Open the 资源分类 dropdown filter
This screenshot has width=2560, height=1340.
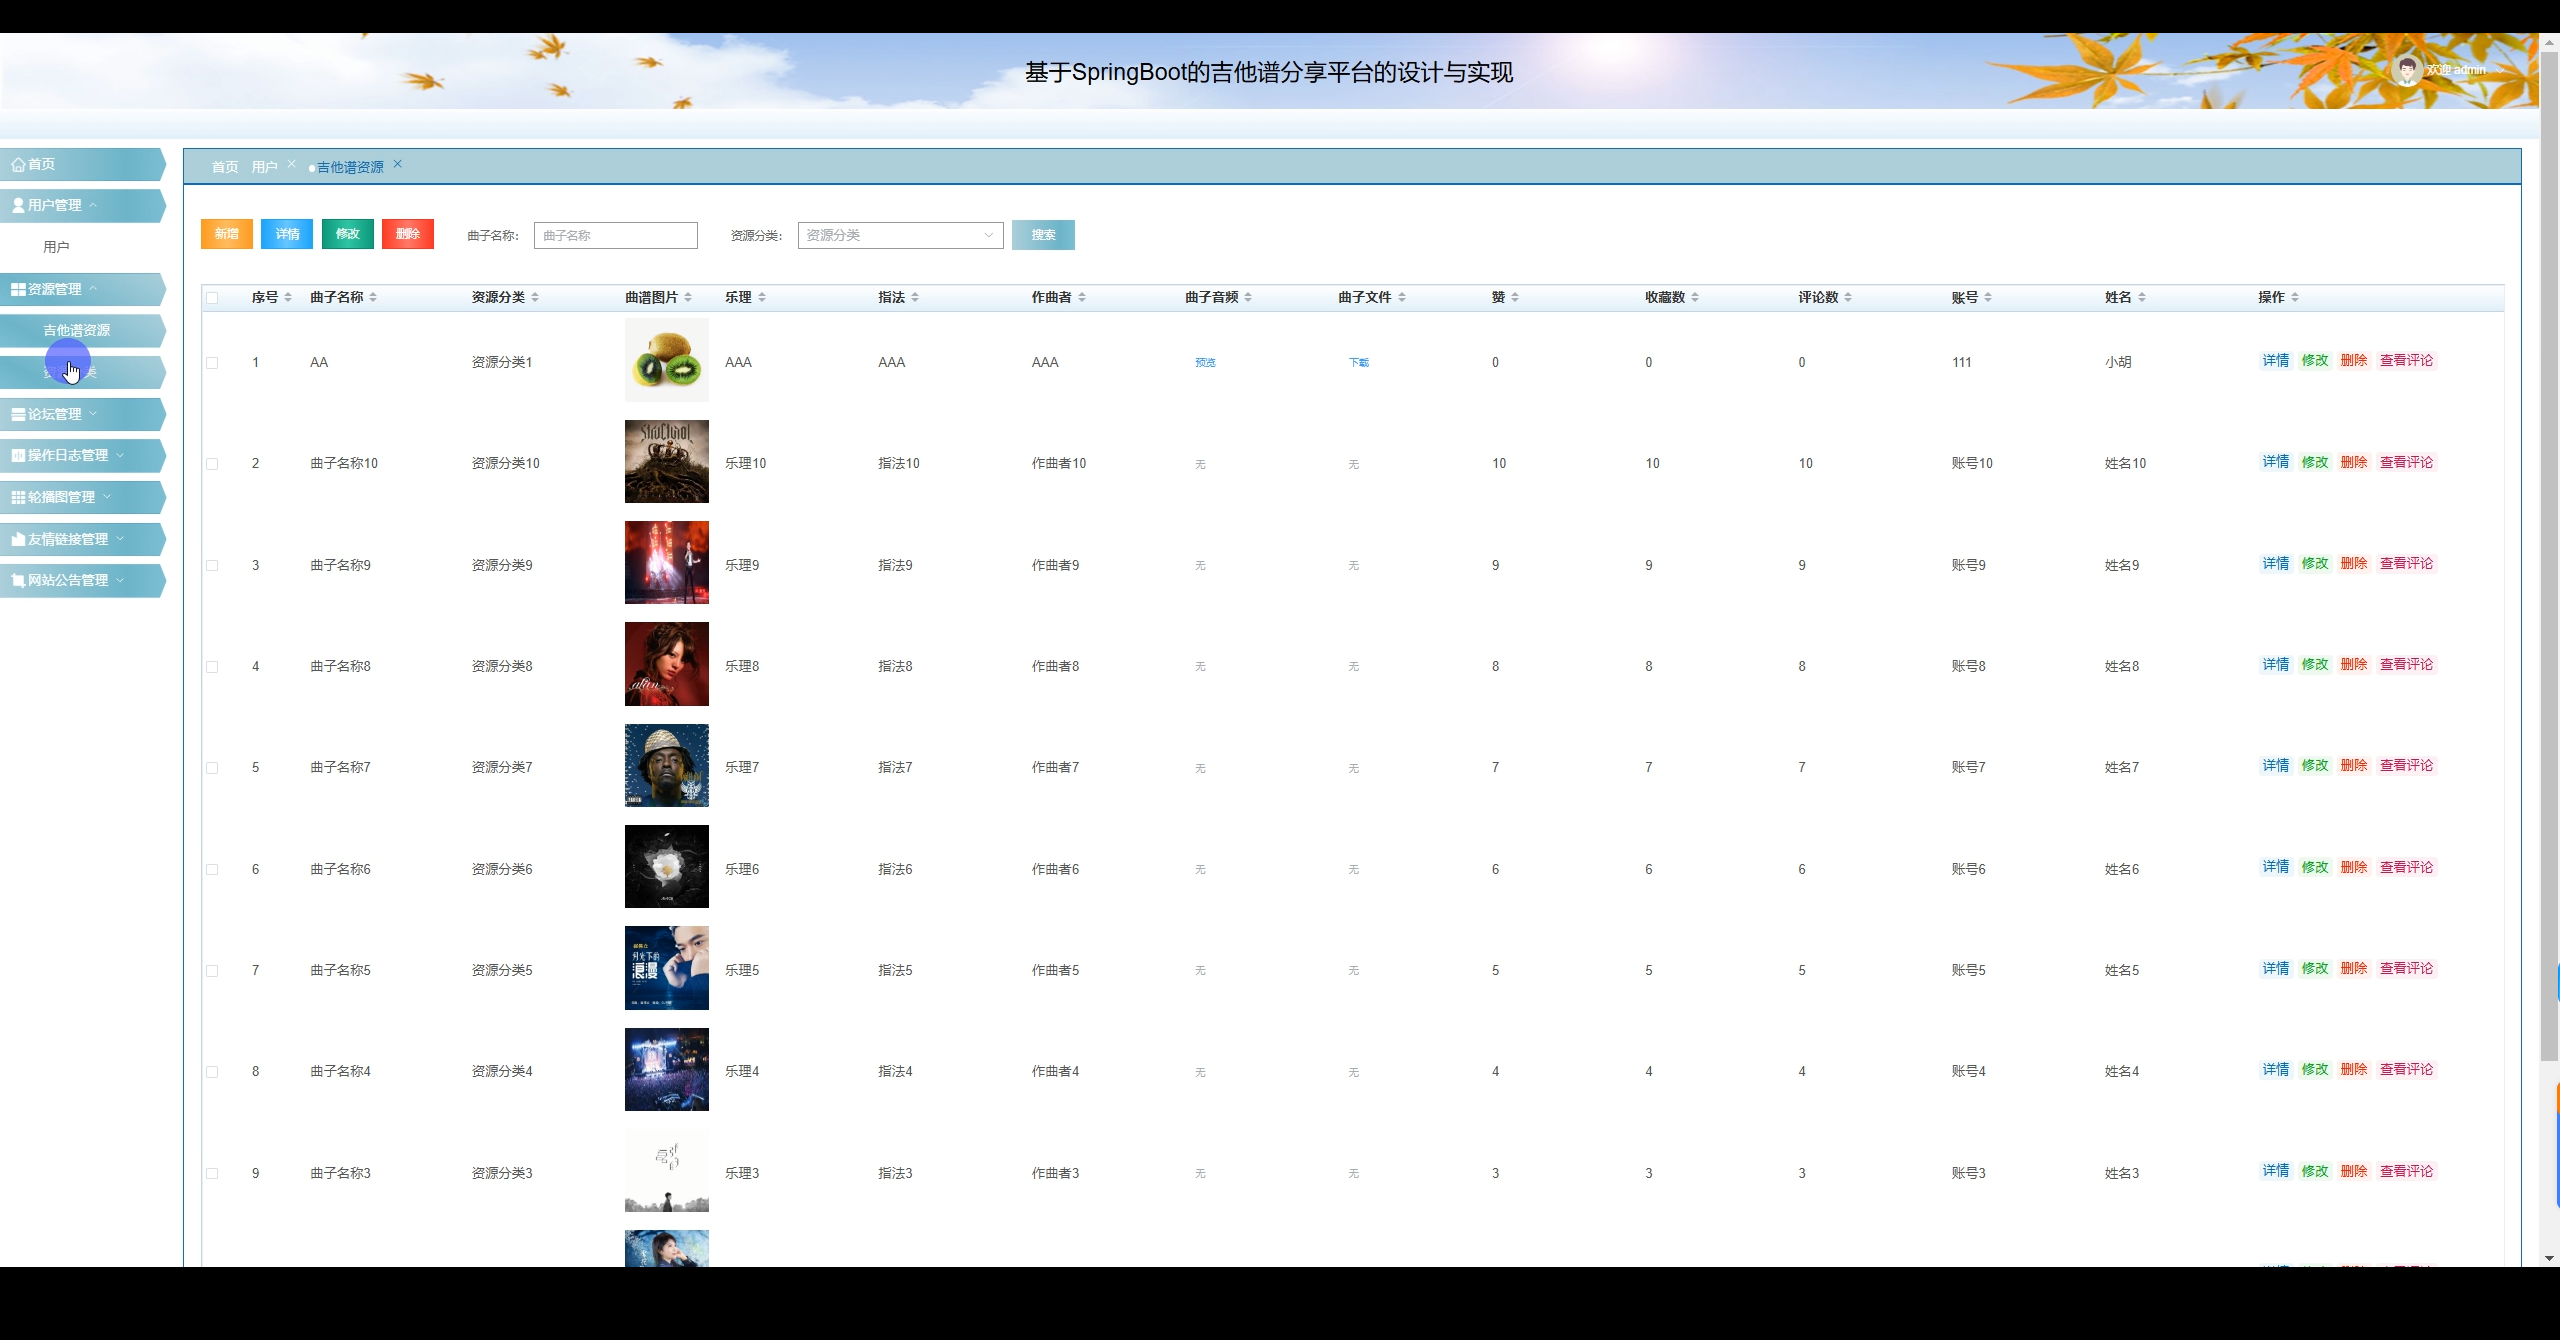pyautogui.click(x=900, y=236)
